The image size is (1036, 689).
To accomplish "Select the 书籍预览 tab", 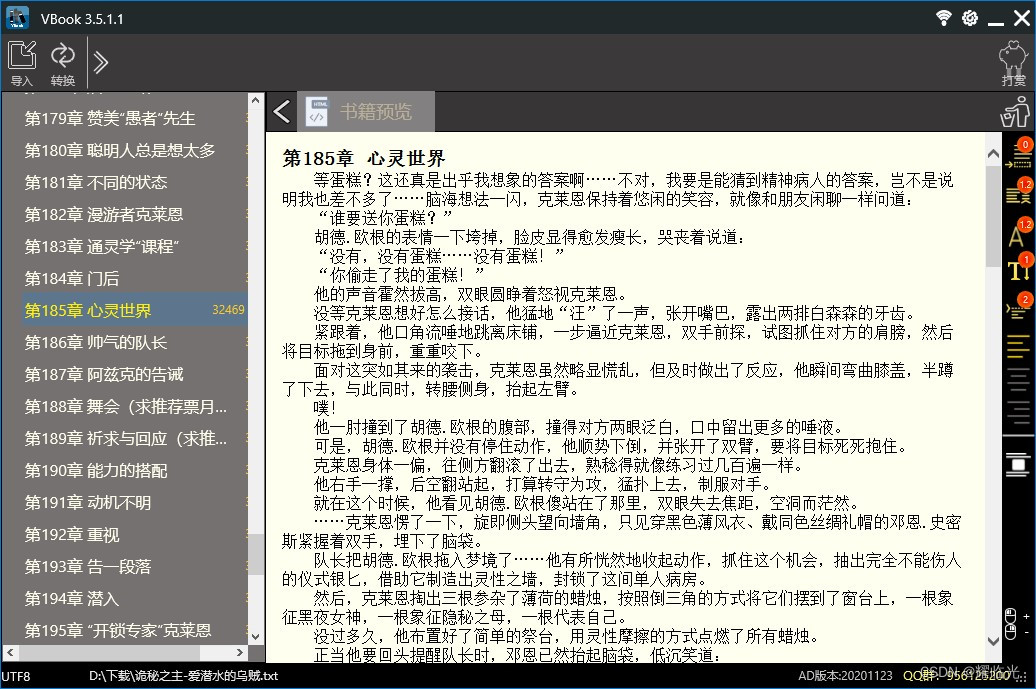I will click(x=366, y=111).
